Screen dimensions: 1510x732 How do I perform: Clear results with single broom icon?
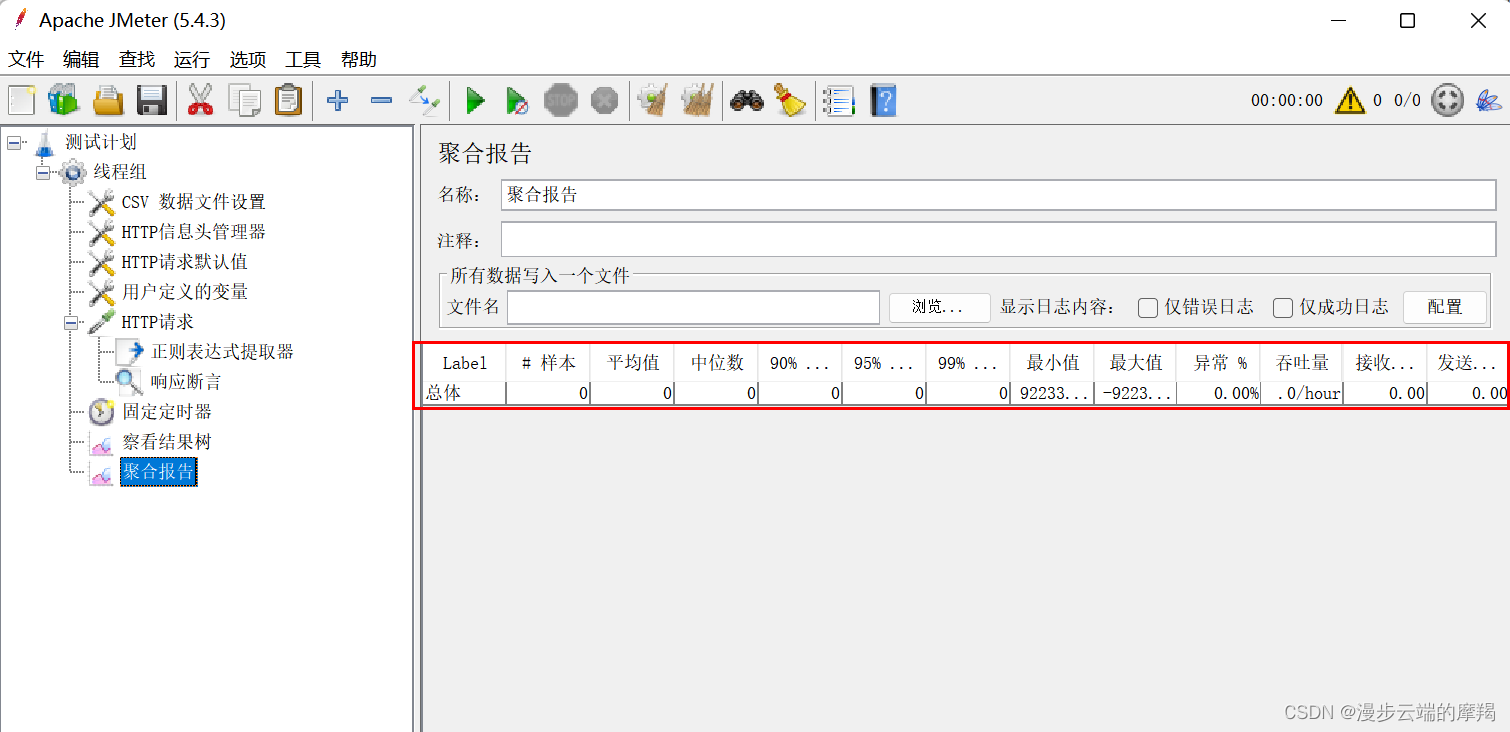(653, 100)
